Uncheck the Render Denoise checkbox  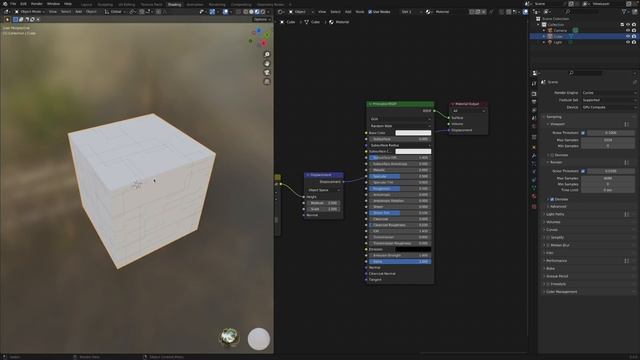(552, 199)
